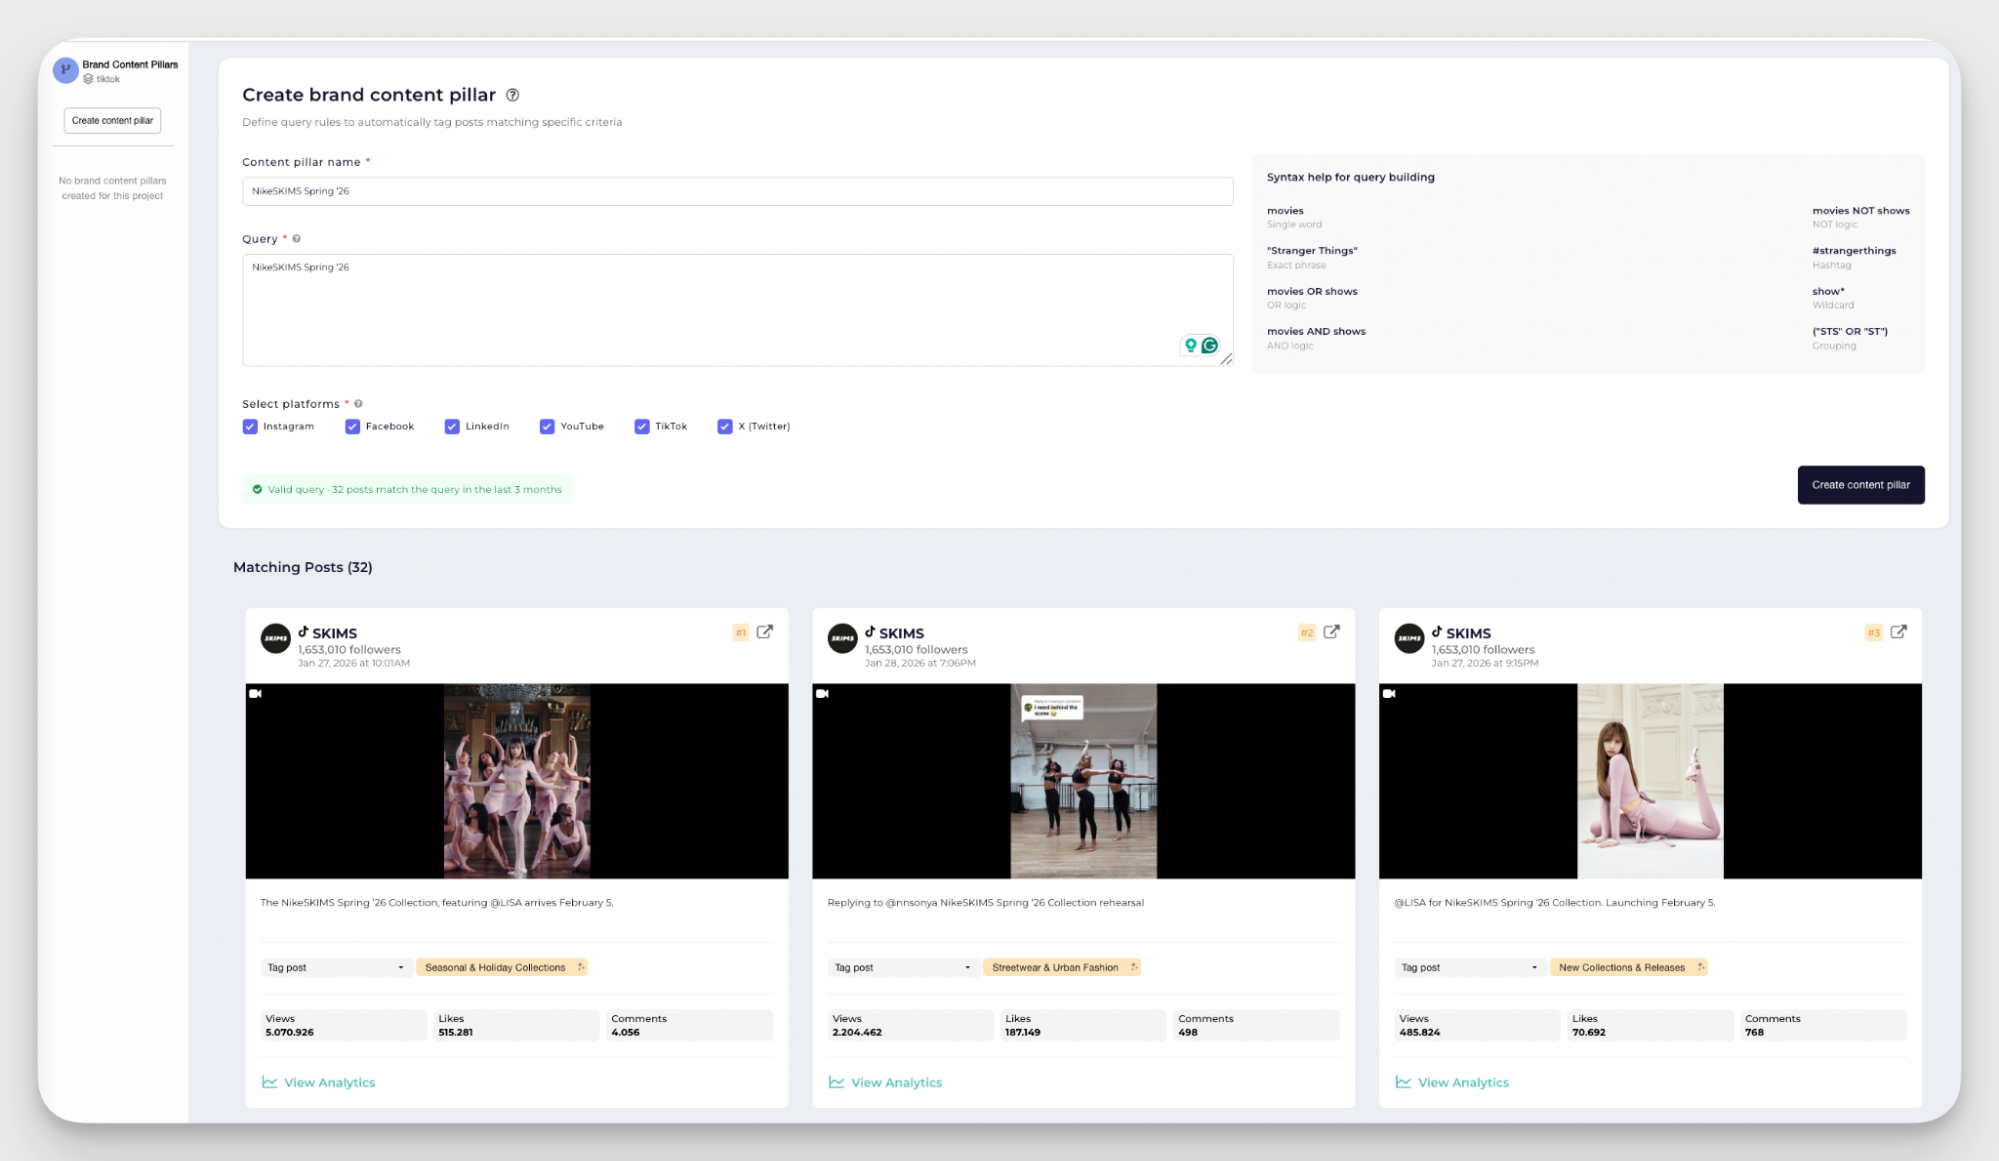Click the lightbulb tip icon inside the Query field

pos(1189,345)
